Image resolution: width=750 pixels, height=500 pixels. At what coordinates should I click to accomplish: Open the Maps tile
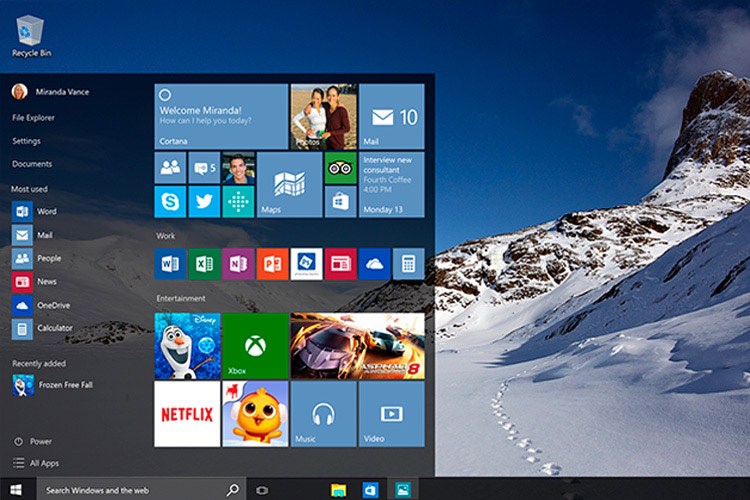tap(289, 185)
